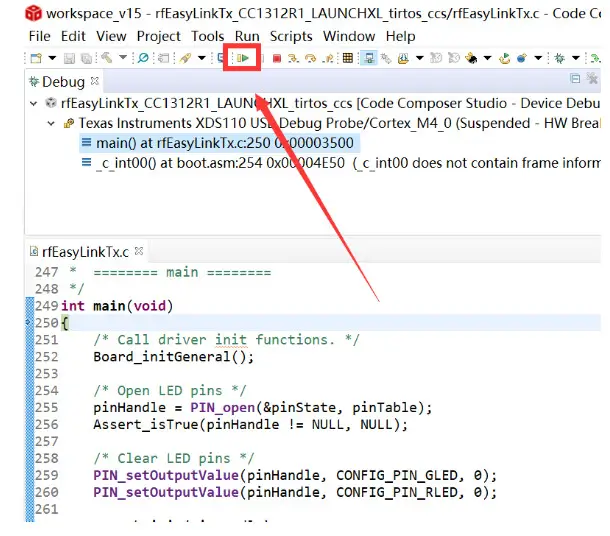
Task: Open the Build hammer dropdown arrow
Action: (x=123, y=58)
